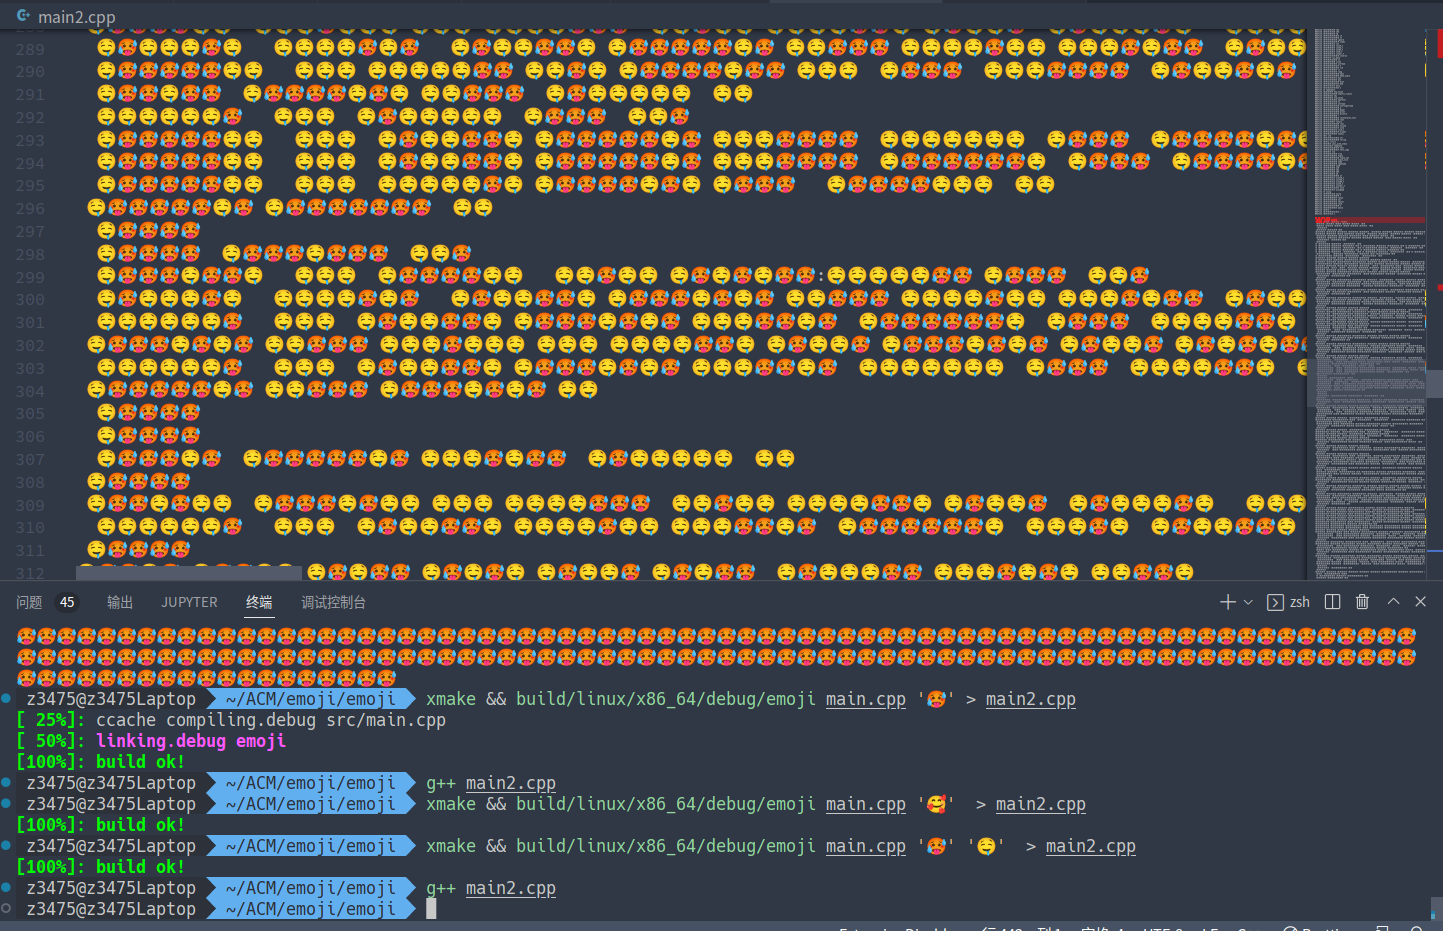1443x931 pixels.
Task: Click the minimap code overview
Action: 1369,300
